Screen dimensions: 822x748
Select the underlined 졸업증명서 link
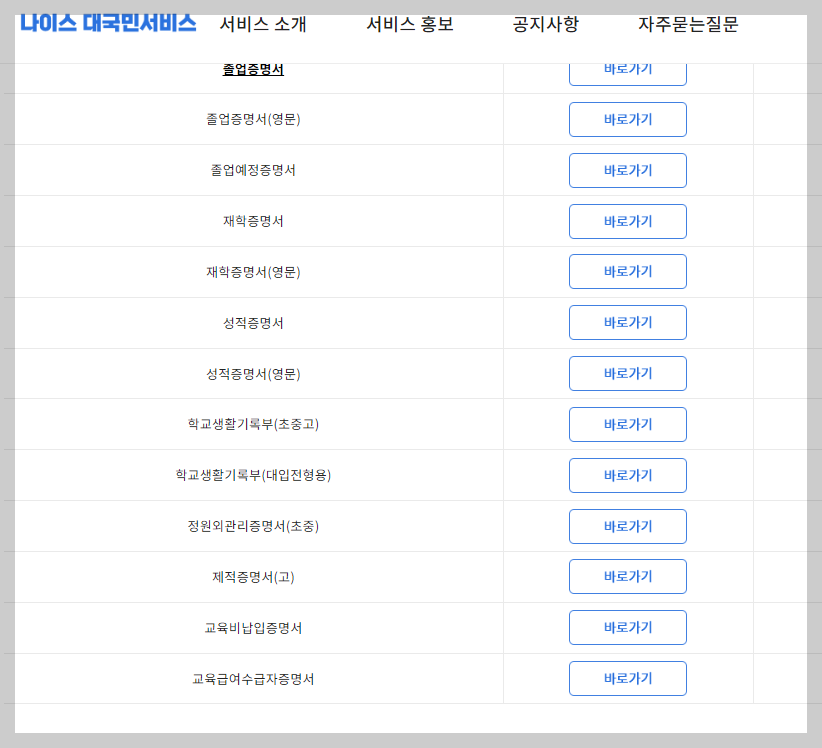[255, 68]
